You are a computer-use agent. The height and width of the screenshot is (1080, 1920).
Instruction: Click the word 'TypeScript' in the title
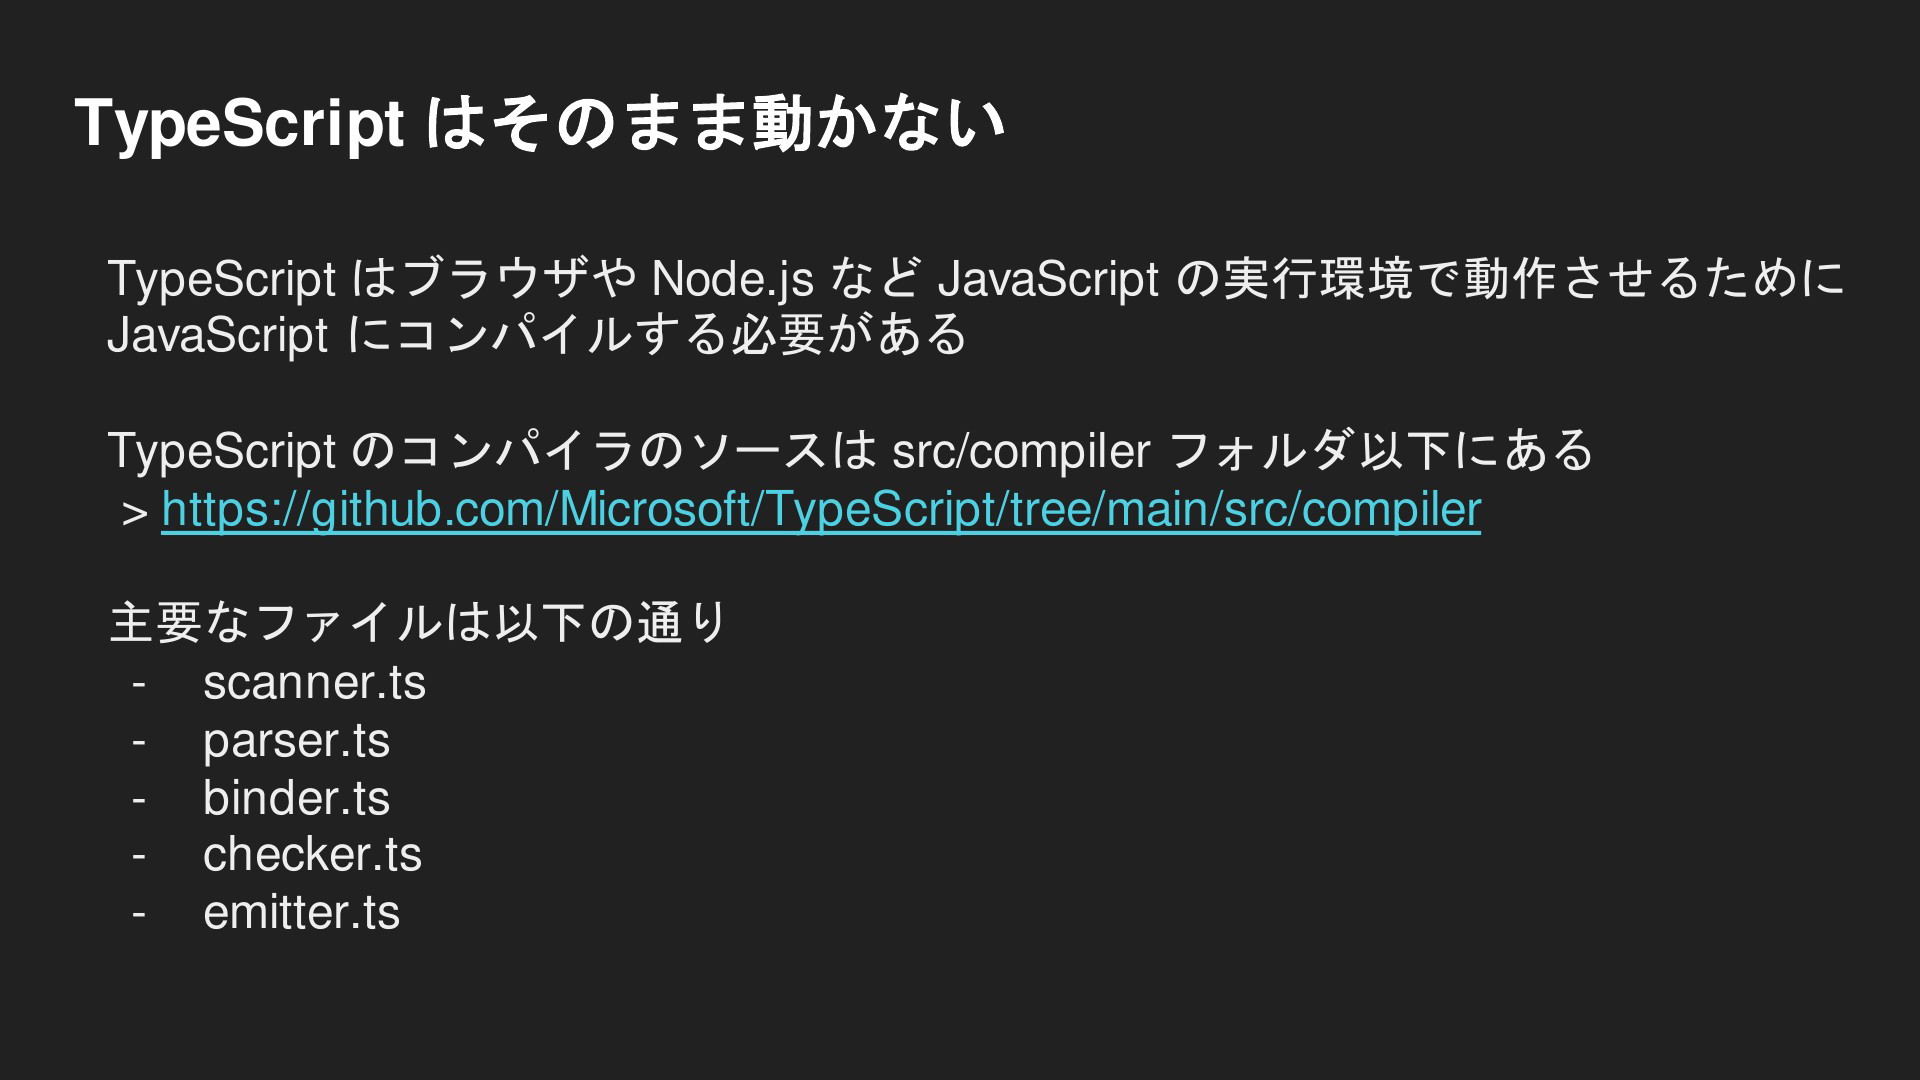[x=239, y=125]
